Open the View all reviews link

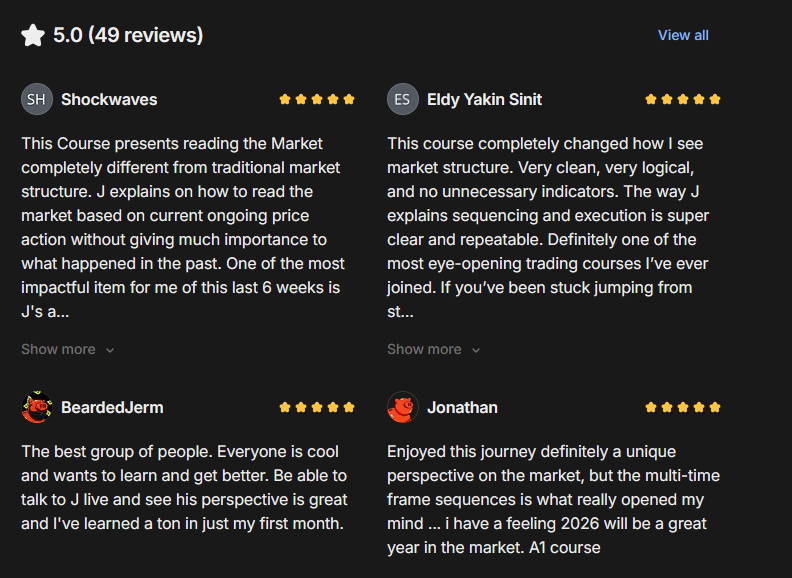(683, 35)
